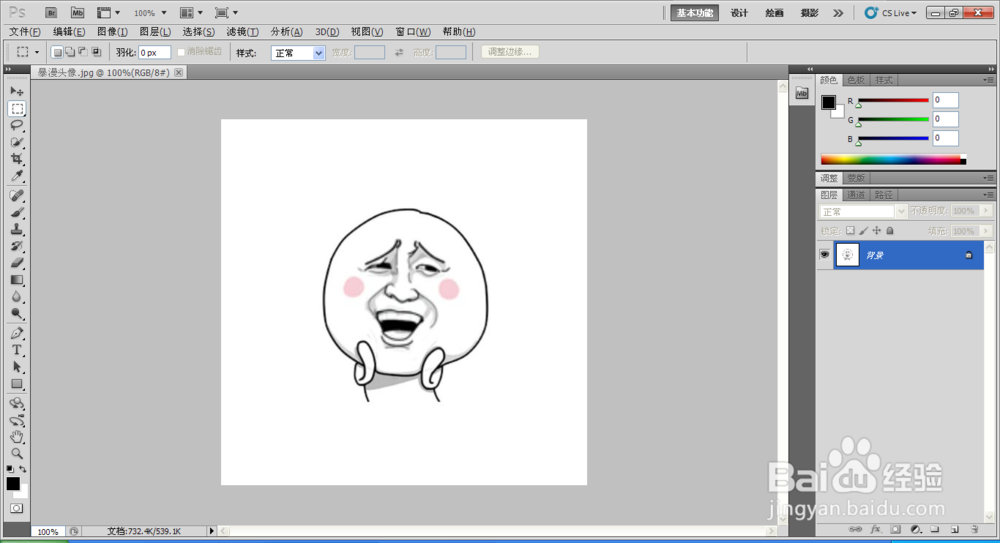Viewport: 1000px width, 543px height.
Task: Select the Path Selection tool
Action: [17, 367]
